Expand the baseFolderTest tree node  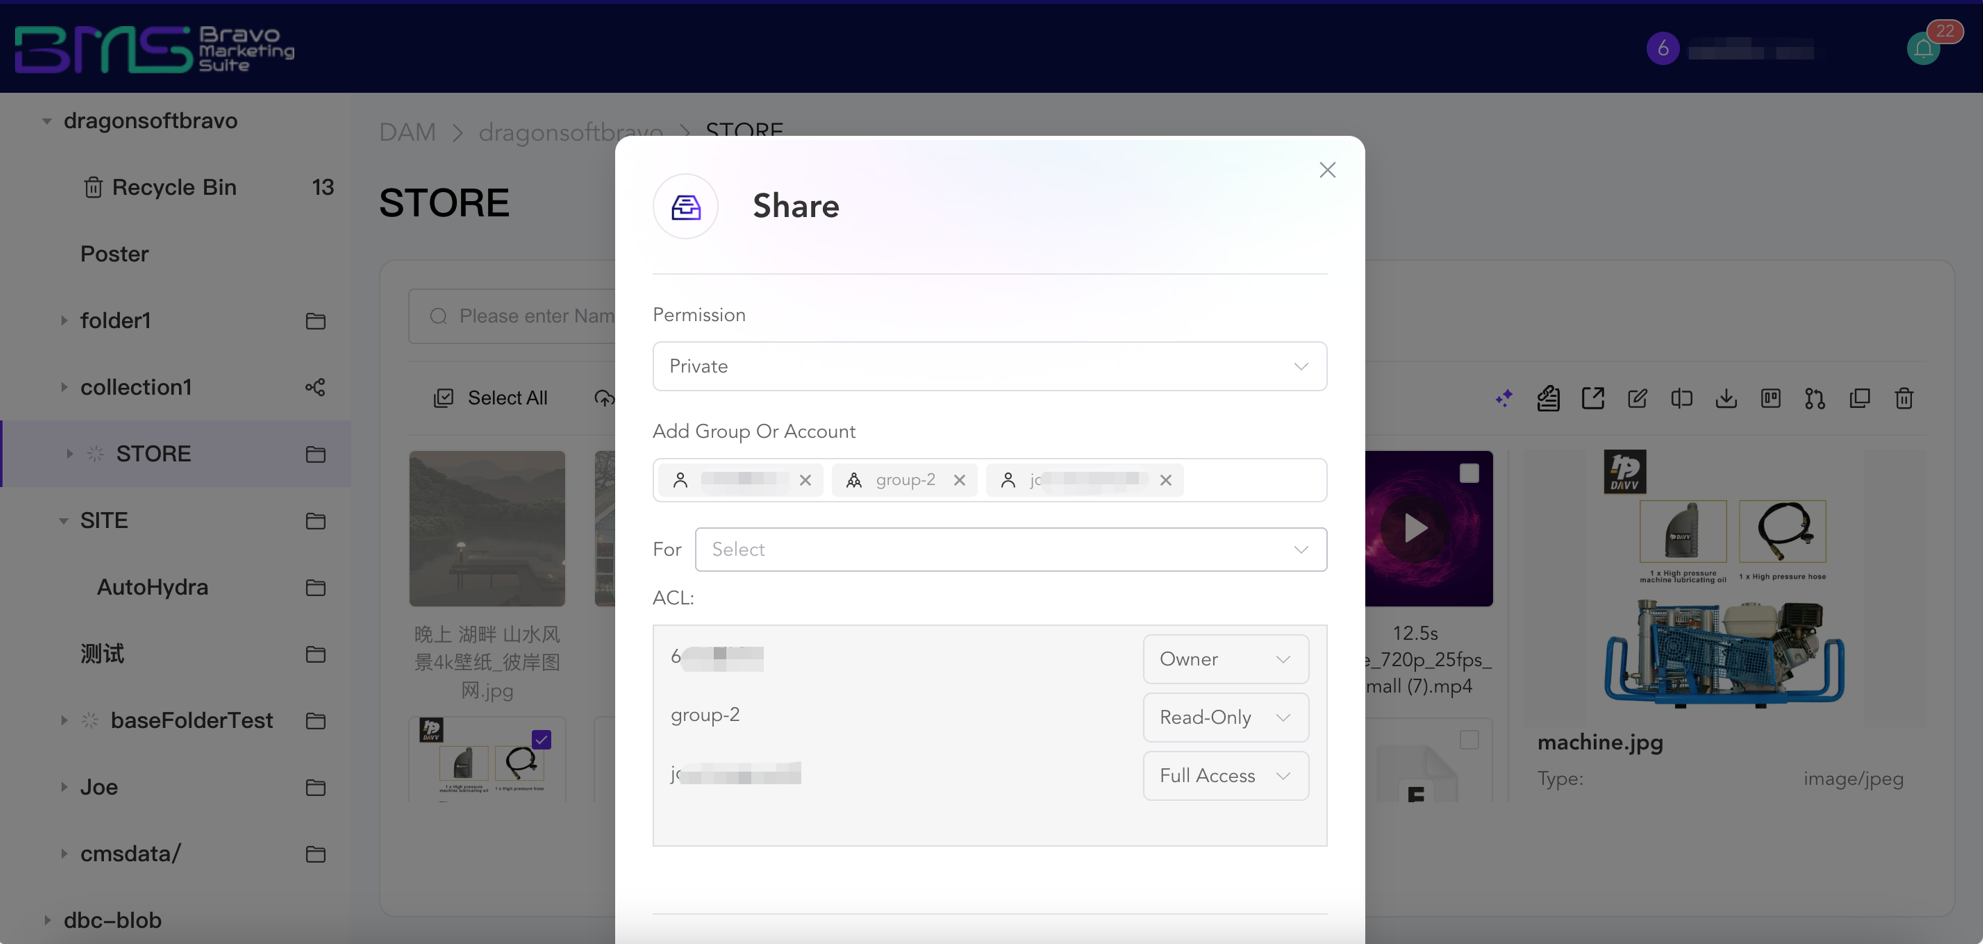tap(64, 721)
